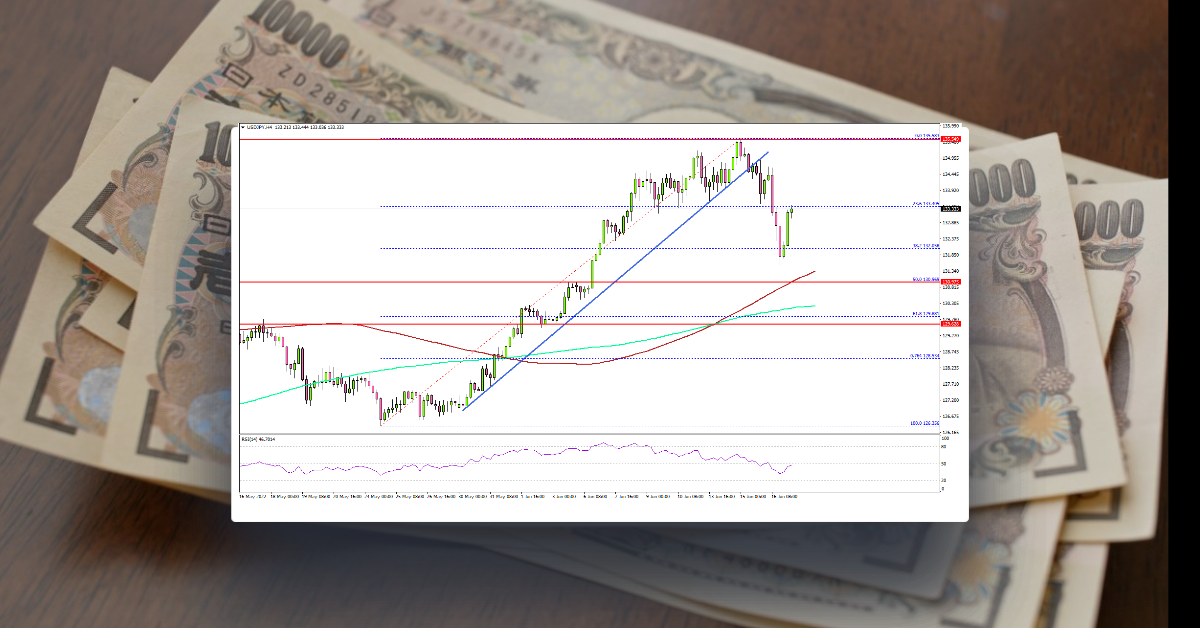This screenshot has height=628, width=1200.
Task: Select the highest candlestick at the chart peak
Action: 740,148
